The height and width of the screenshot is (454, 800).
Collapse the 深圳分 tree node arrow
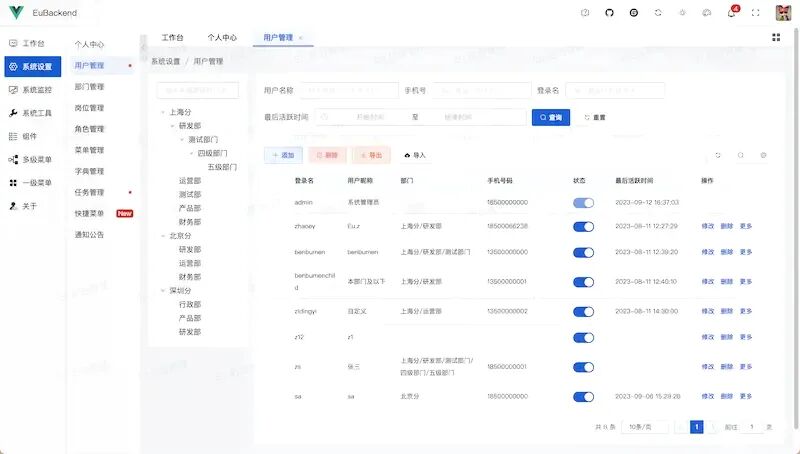(x=163, y=291)
